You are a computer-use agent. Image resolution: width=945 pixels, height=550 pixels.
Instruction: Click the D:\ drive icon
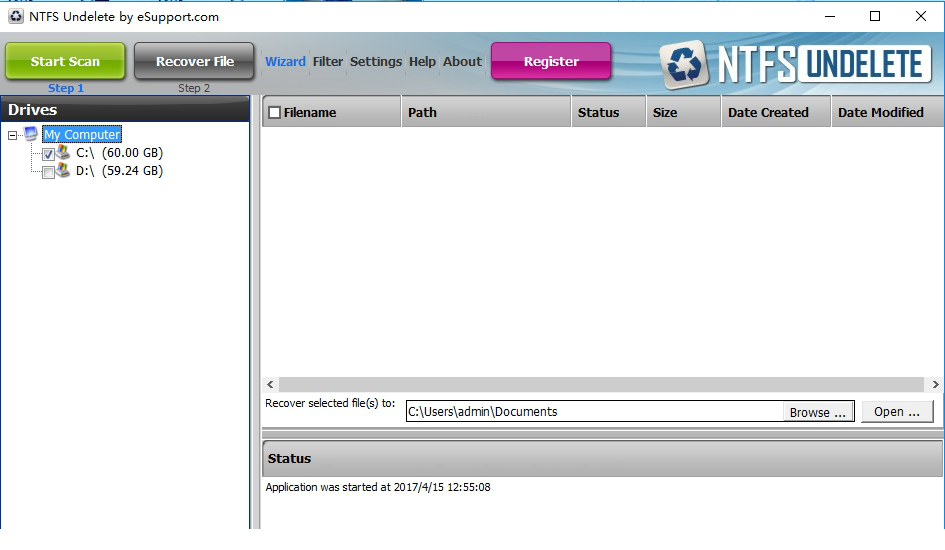click(63, 170)
